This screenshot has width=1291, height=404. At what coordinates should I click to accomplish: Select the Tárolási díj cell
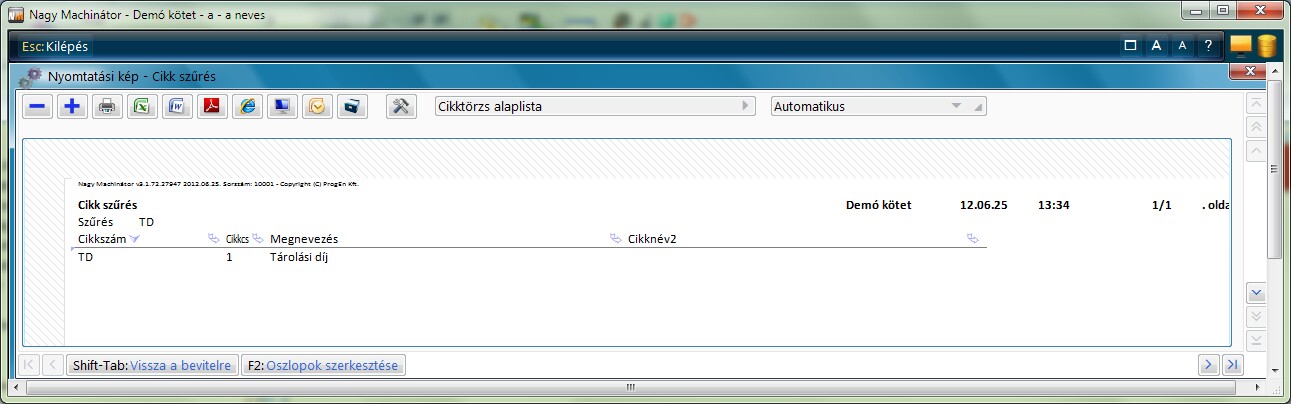click(x=299, y=257)
